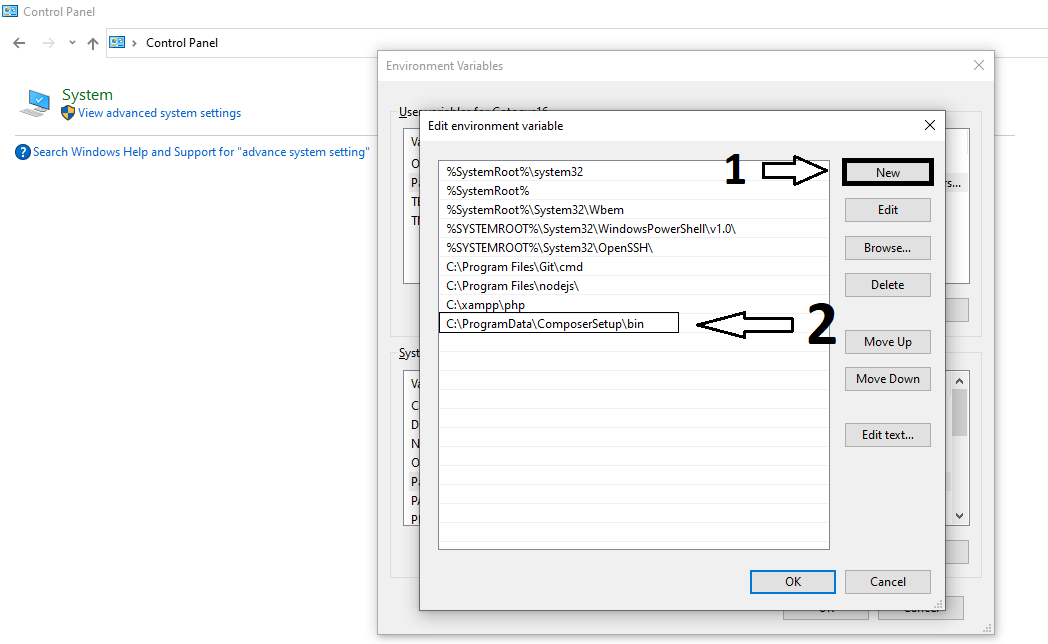Viewport: 1048px width, 644px height.
Task: Select the C:\xampp\php path entry
Action: tap(486, 304)
